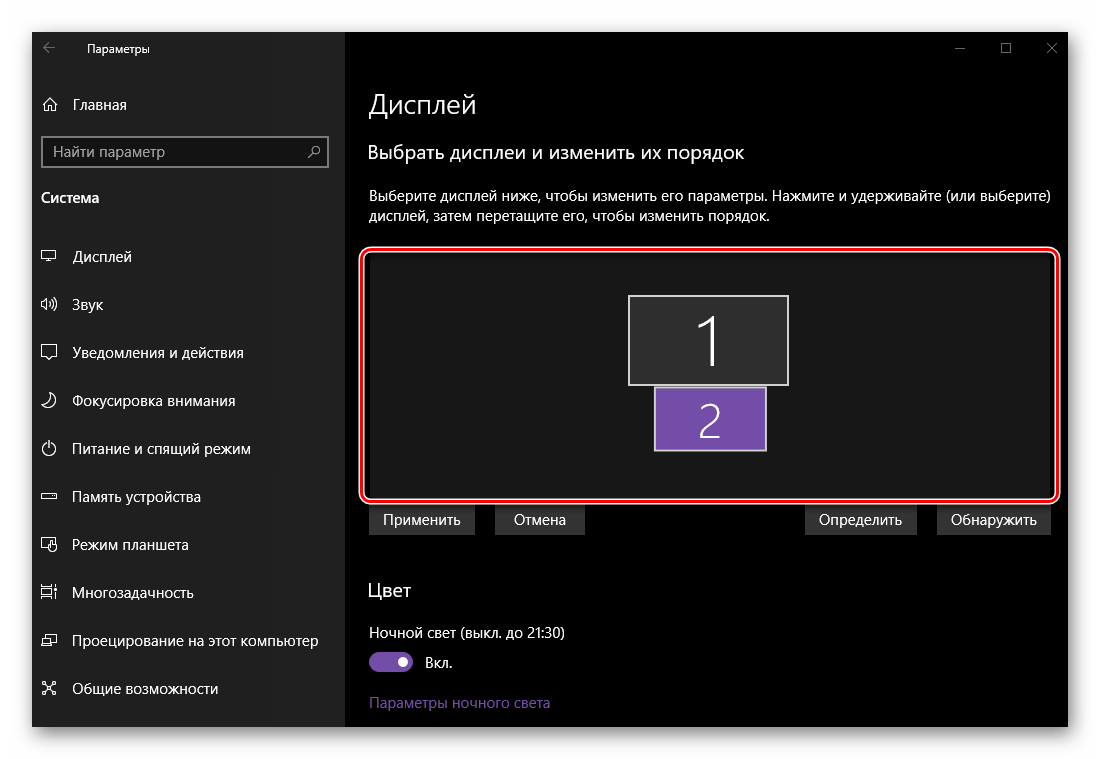
Task: Click the Главная home icon
Action: click(49, 105)
